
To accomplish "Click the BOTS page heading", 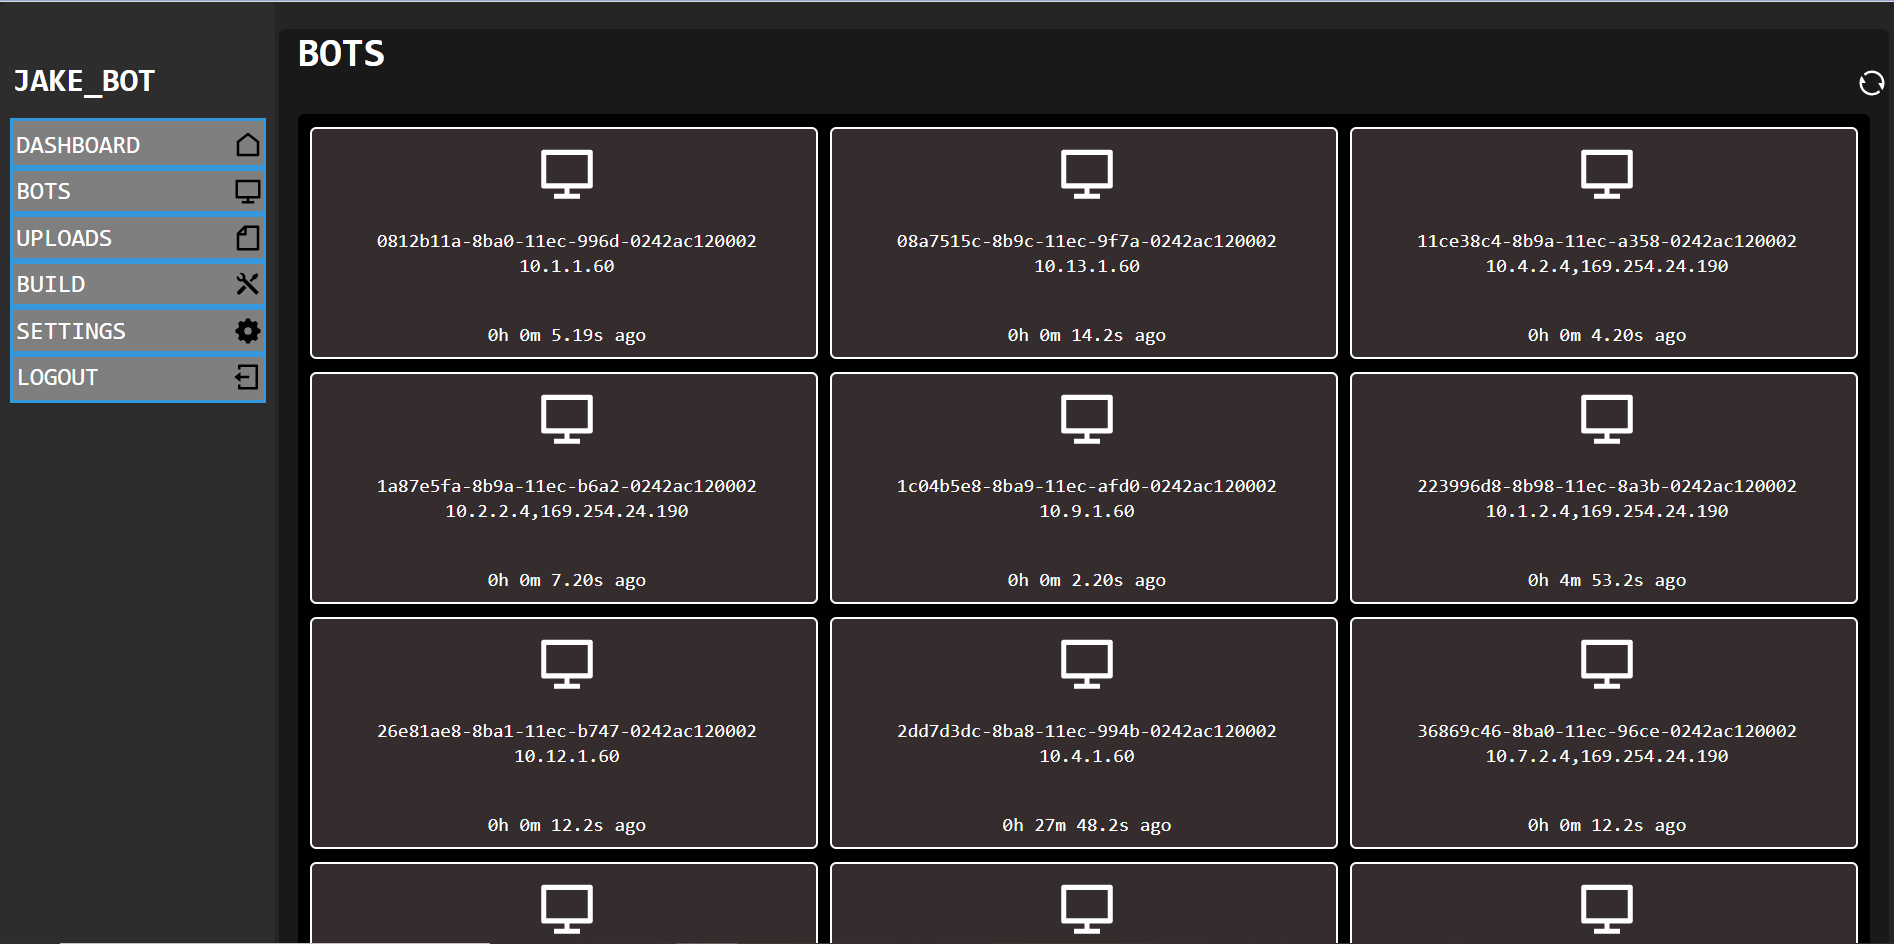I will pyautogui.click(x=341, y=53).
